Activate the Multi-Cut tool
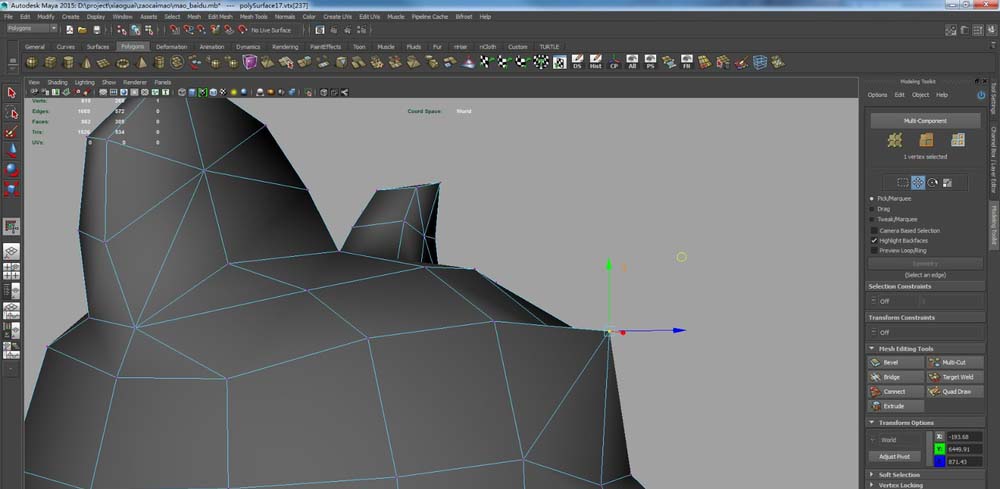 (x=955, y=362)
